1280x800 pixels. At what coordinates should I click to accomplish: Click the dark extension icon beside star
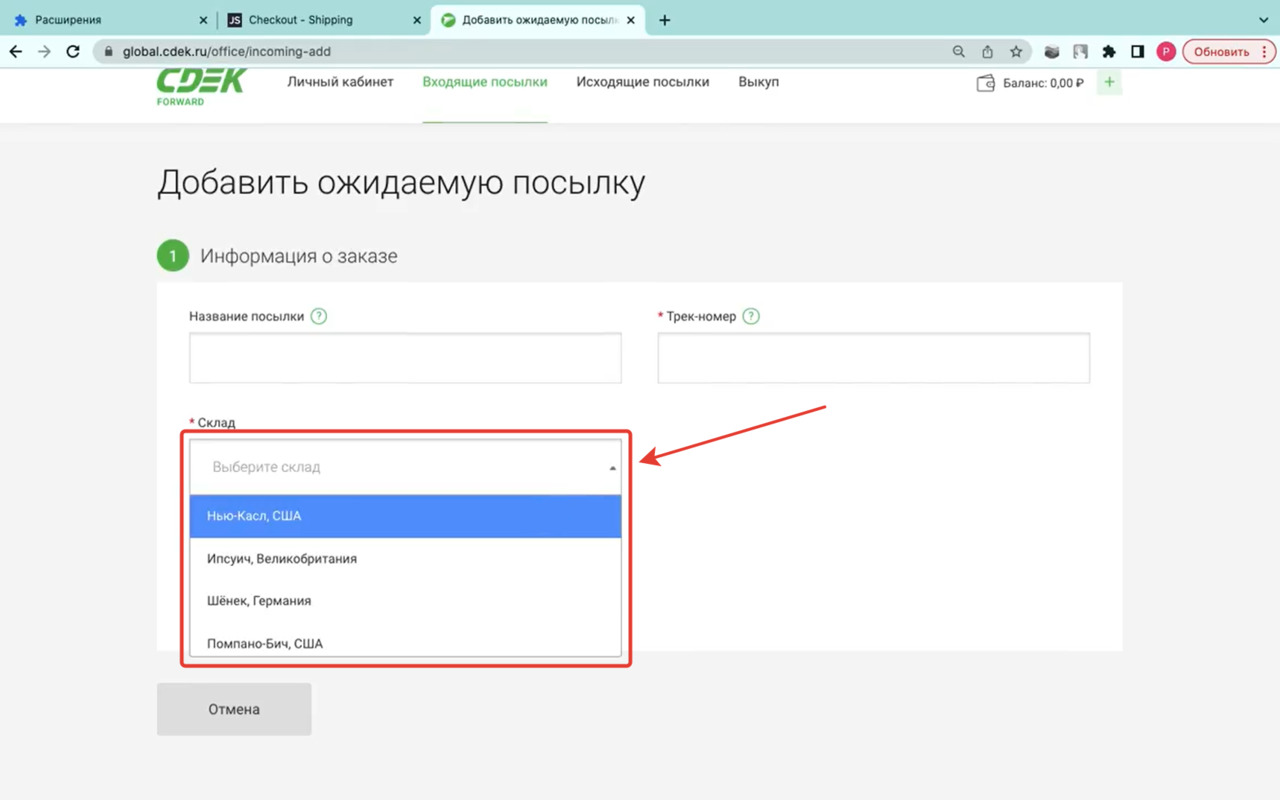coord(1051,52)
